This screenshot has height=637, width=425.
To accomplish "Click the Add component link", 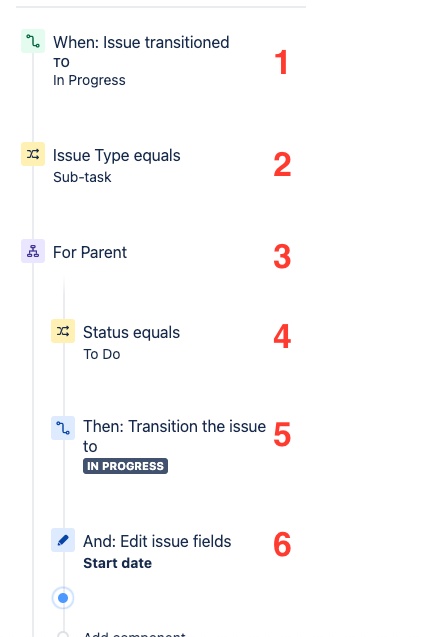I will (x=134, y=634).
